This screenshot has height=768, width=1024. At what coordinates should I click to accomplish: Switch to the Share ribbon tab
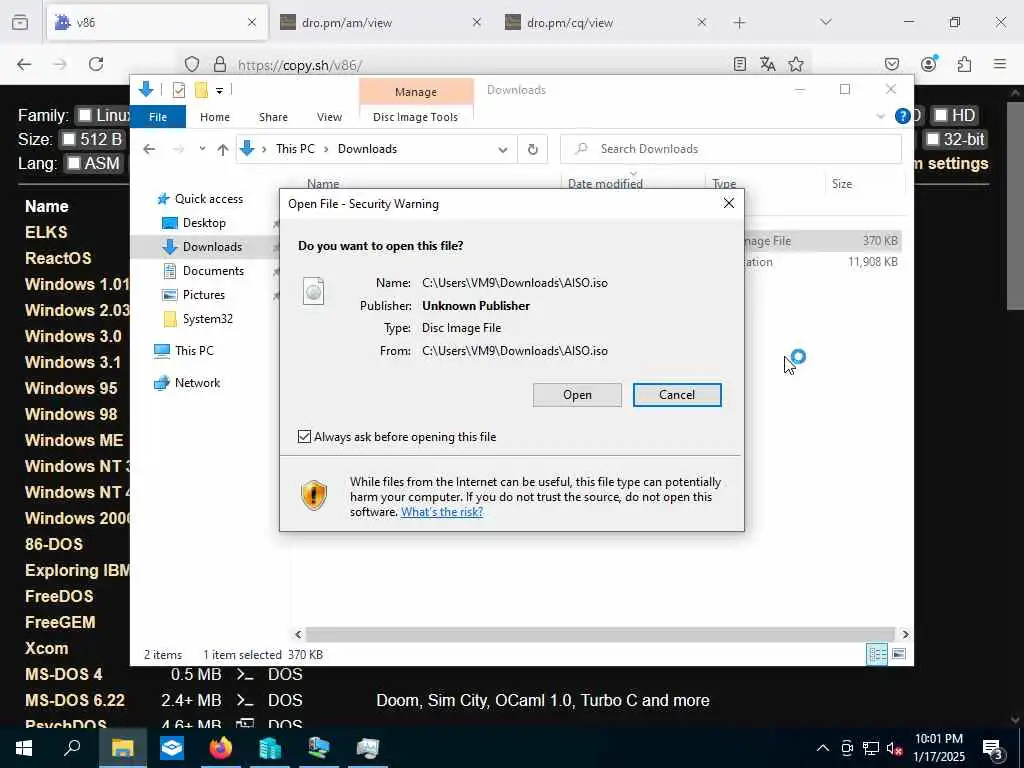273,117
